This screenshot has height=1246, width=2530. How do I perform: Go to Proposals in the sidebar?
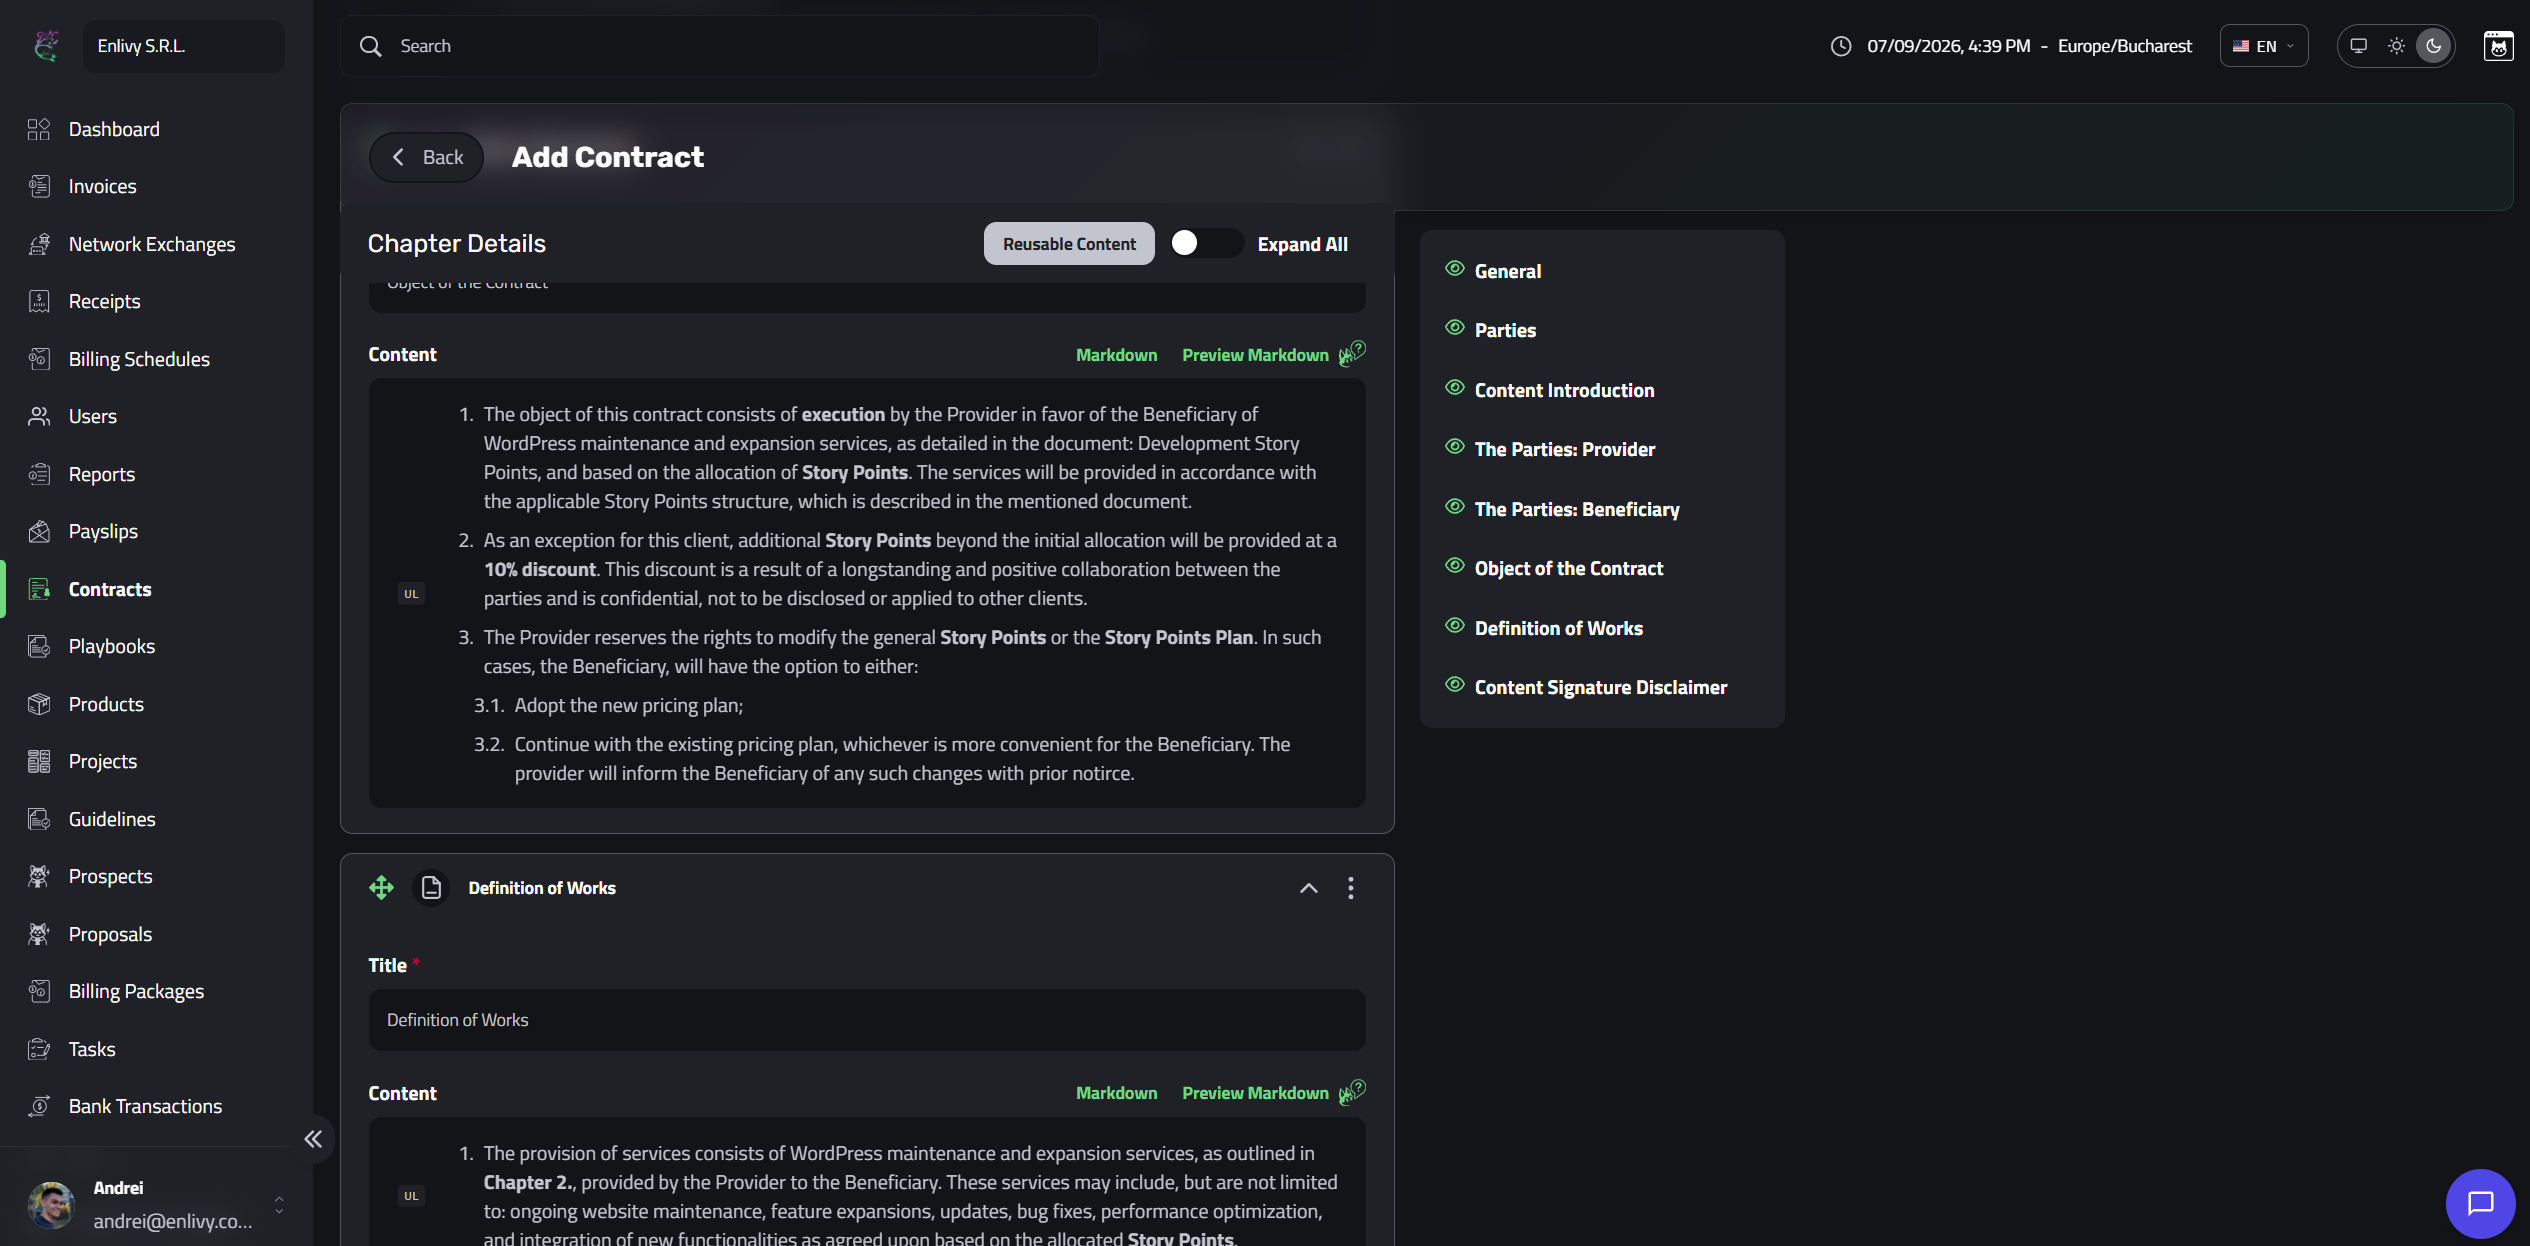pos(110,934)
